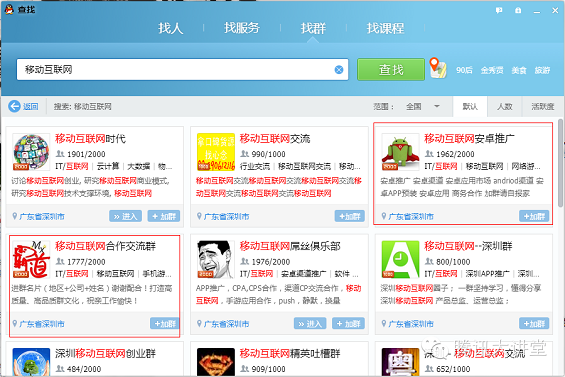The width and height of the screenshot is (565, 377).
Task: Select the 找群 tab
Action: tap(313, 28)
